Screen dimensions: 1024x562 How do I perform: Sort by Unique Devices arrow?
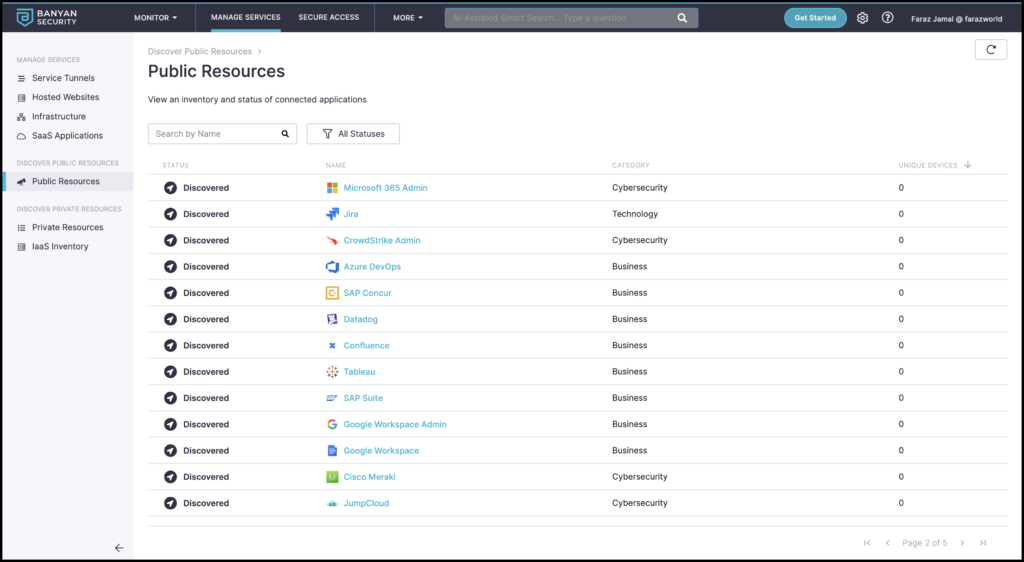pos(968,165)
